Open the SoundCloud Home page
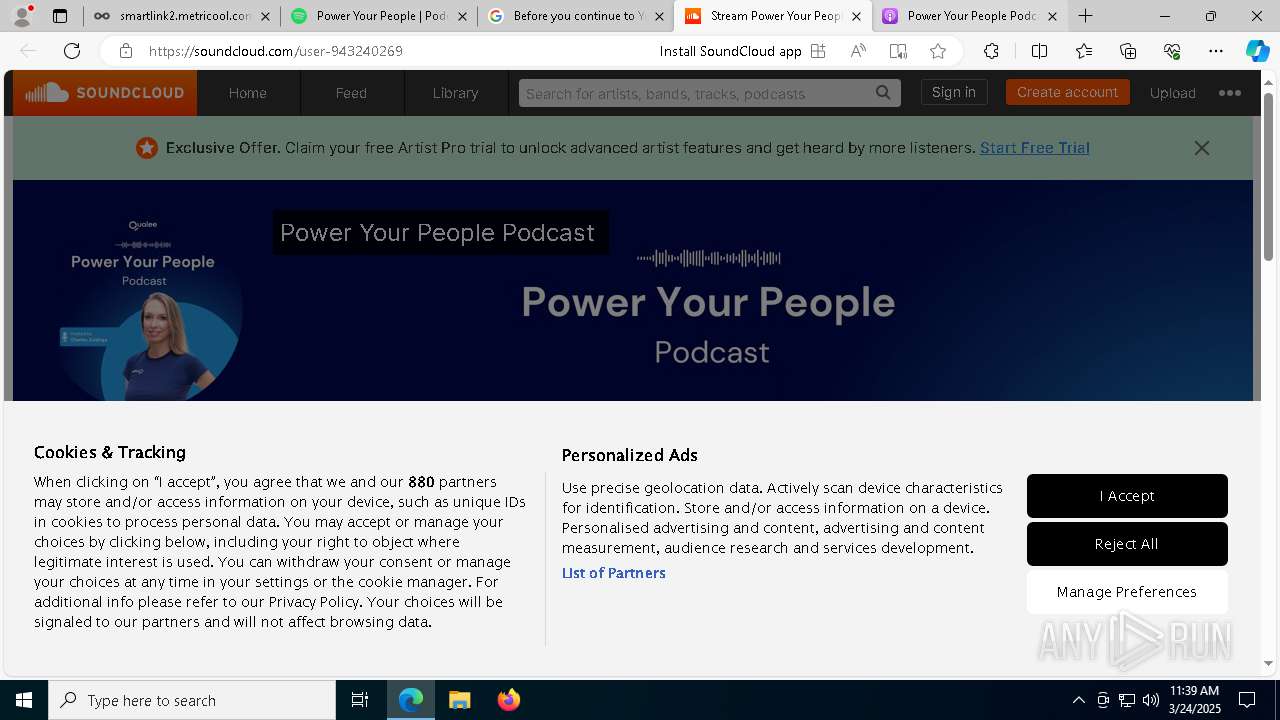 247,93
